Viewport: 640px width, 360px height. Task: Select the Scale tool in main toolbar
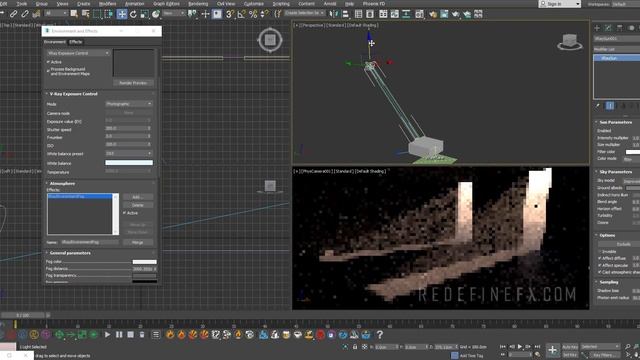pyautogui.click(x=144, y=14)
